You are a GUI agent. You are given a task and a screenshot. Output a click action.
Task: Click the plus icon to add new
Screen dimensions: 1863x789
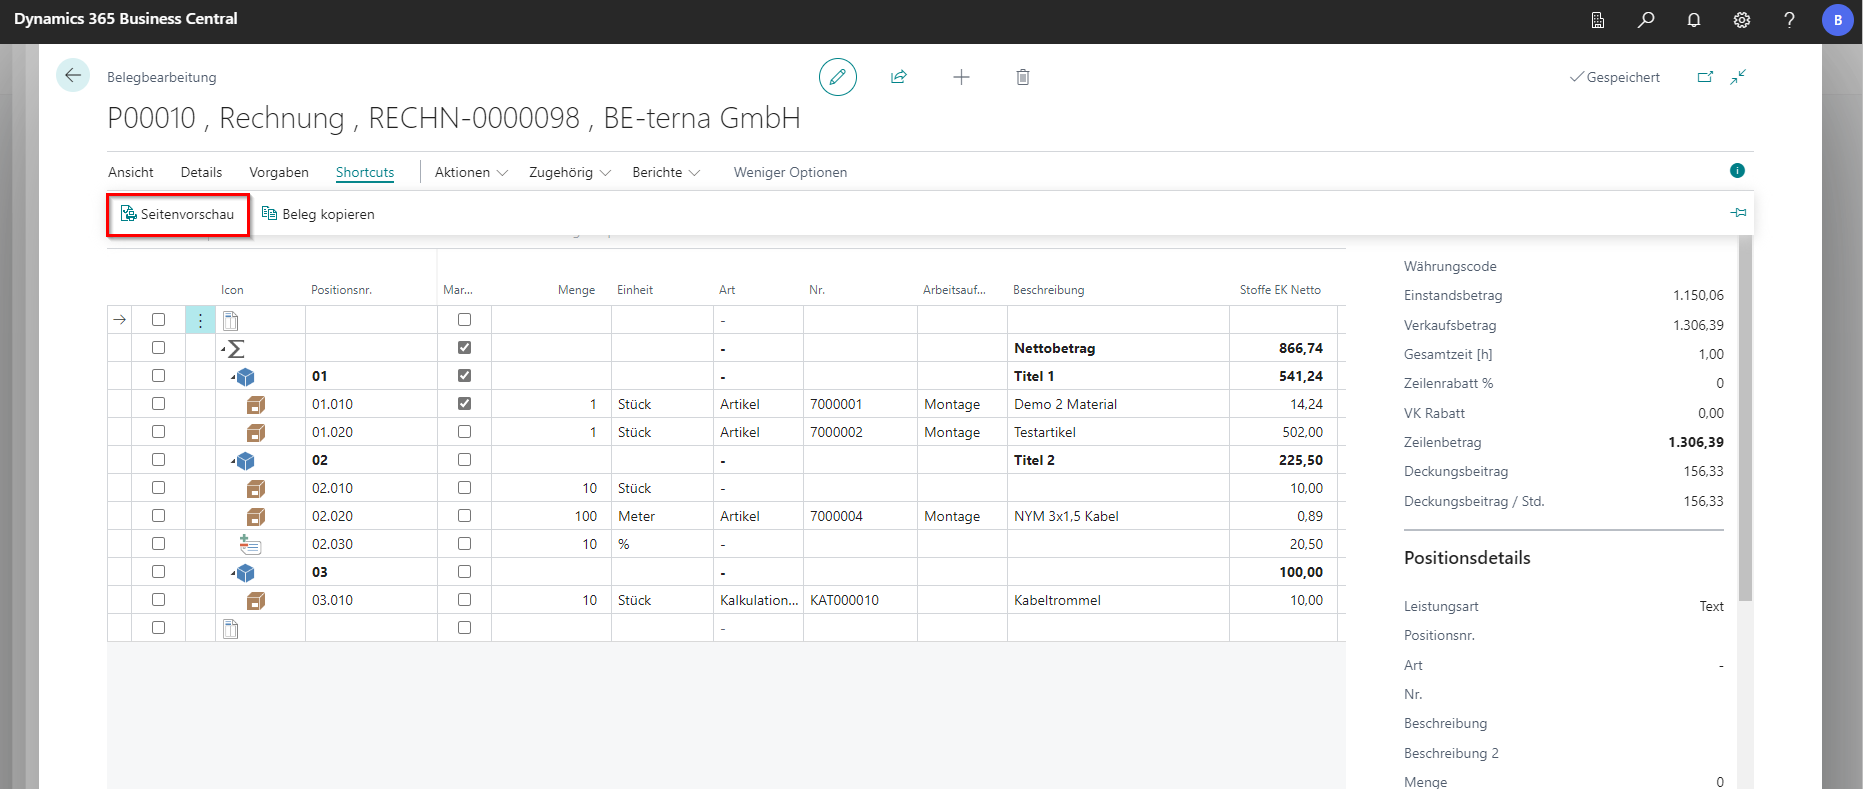point(961,77)
